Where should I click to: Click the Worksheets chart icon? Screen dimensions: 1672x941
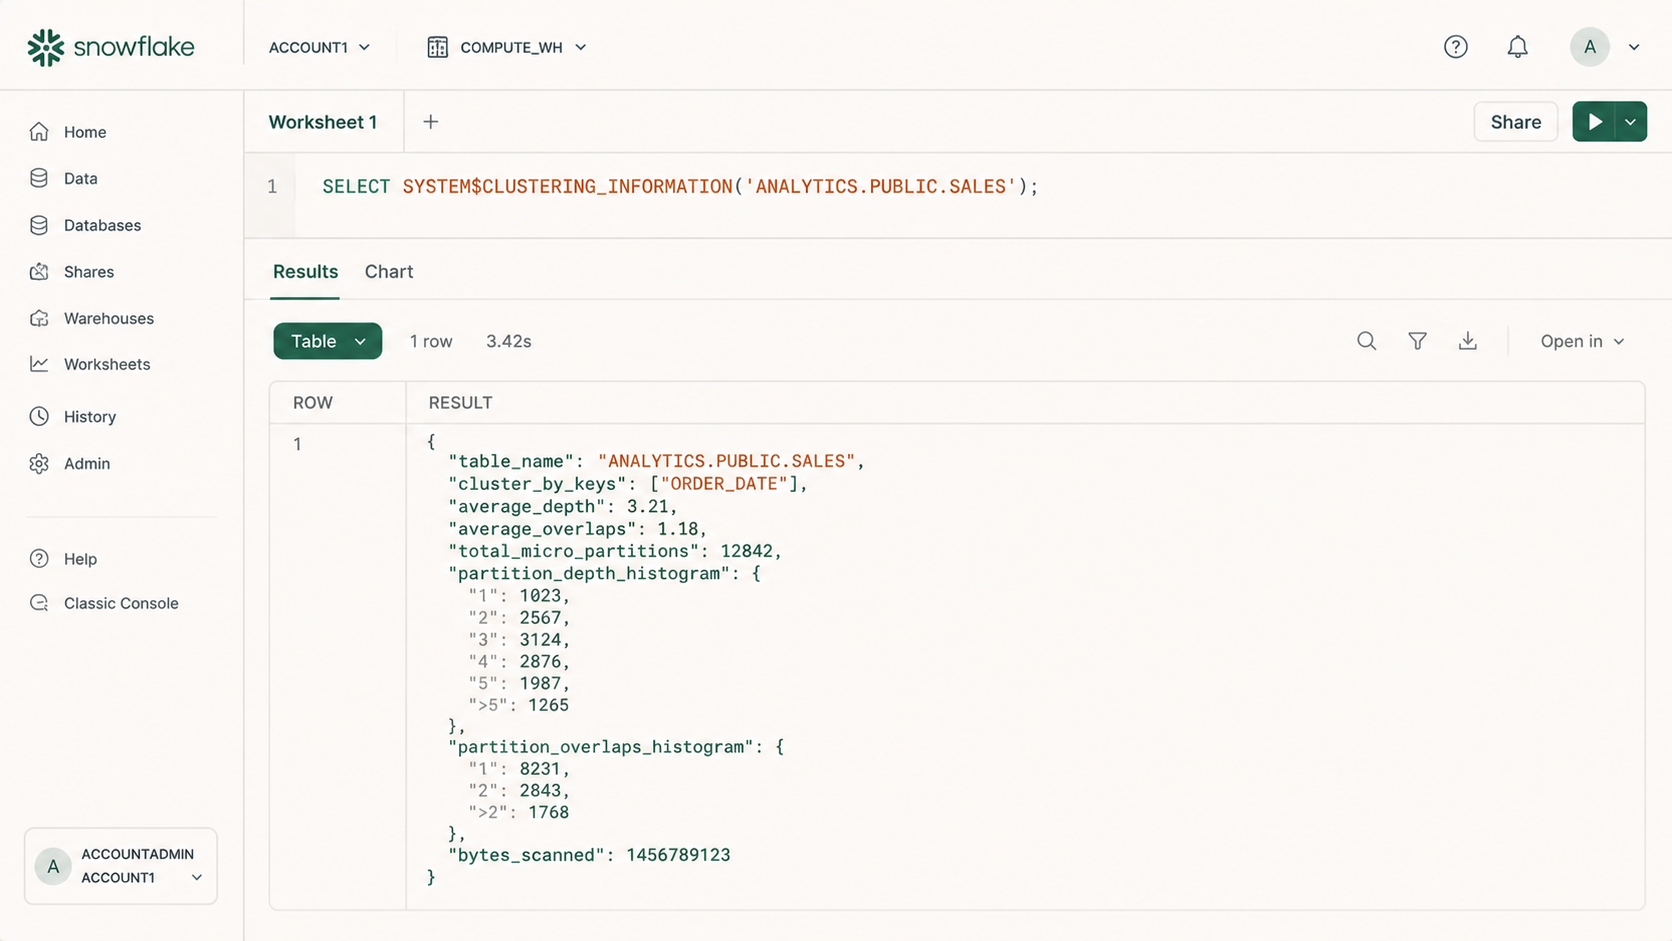click(x=39, y=364)
